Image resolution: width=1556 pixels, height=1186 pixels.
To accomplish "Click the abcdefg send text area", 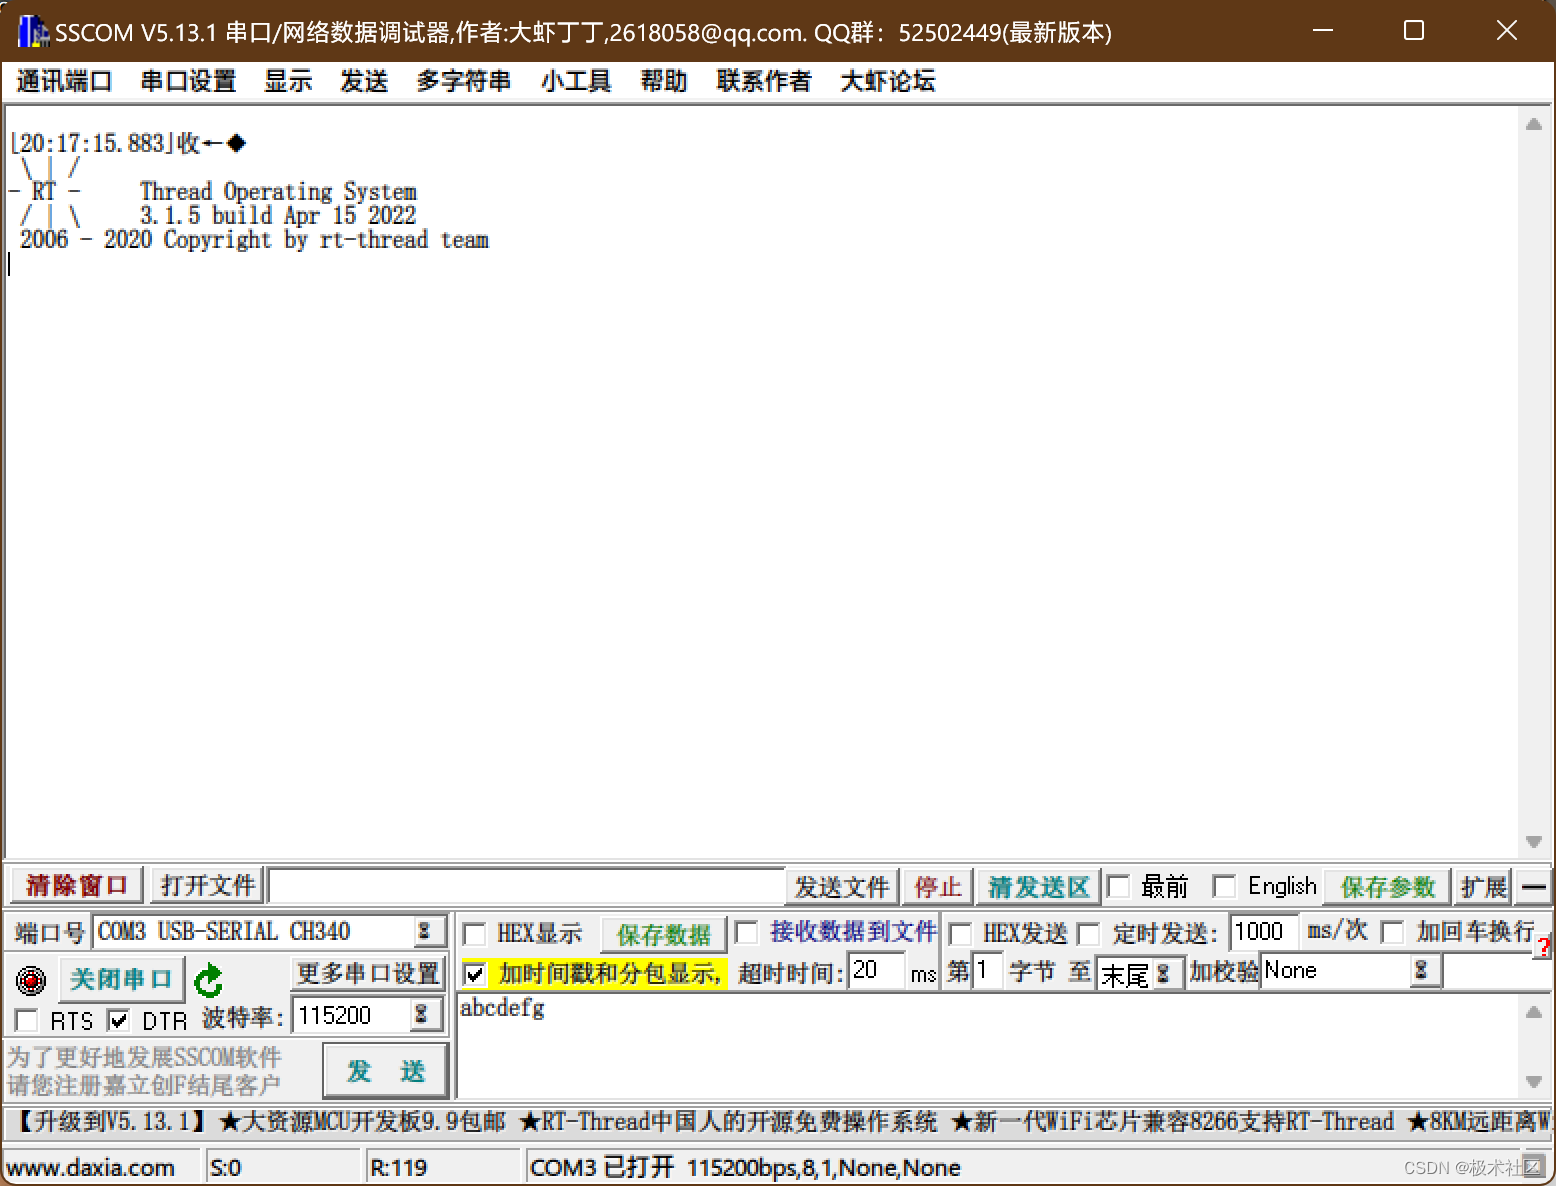I will (988, 1046).
